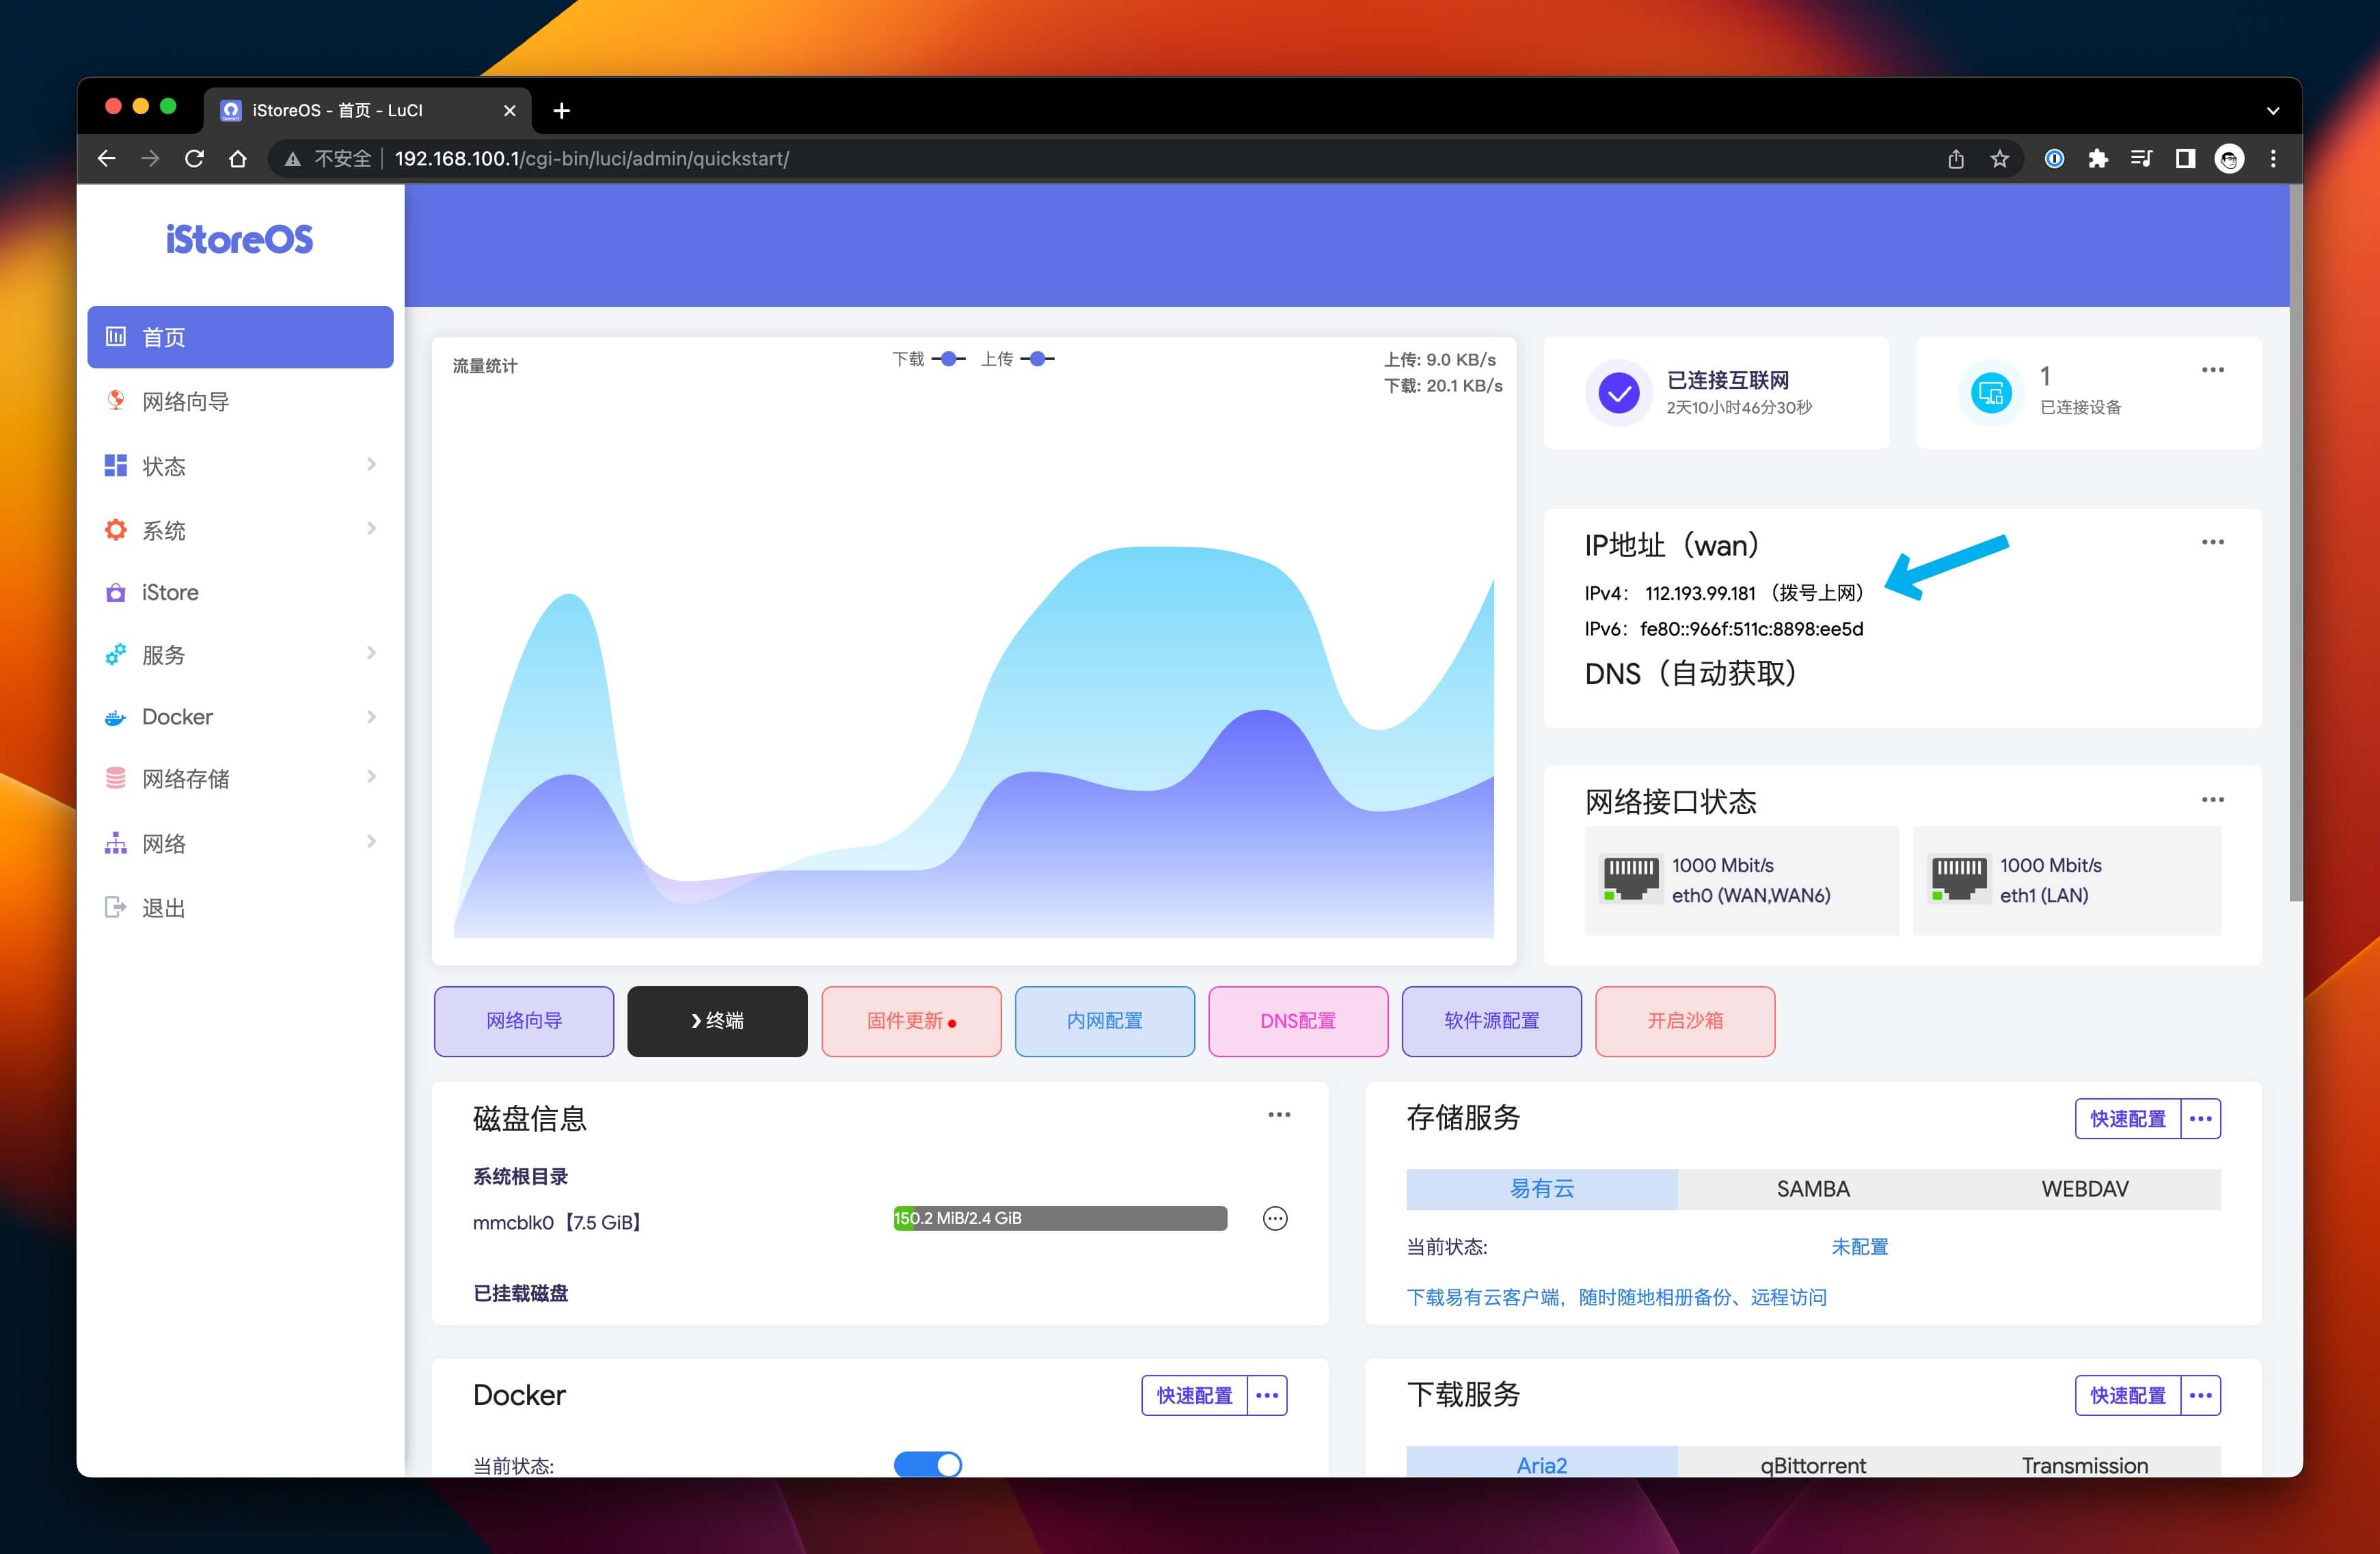Click the iStore shopping bag icon
This screenshot has width=2380, height=1554.
pos(116,592)
